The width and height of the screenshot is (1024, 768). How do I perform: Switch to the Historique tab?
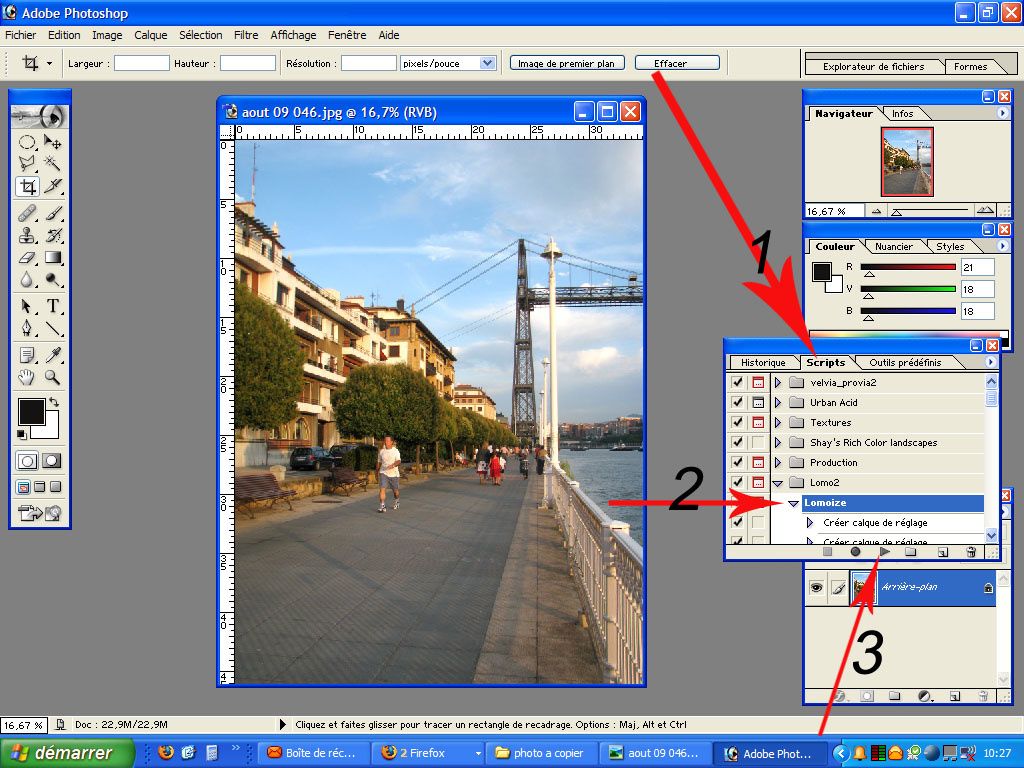tap(763, 362)
